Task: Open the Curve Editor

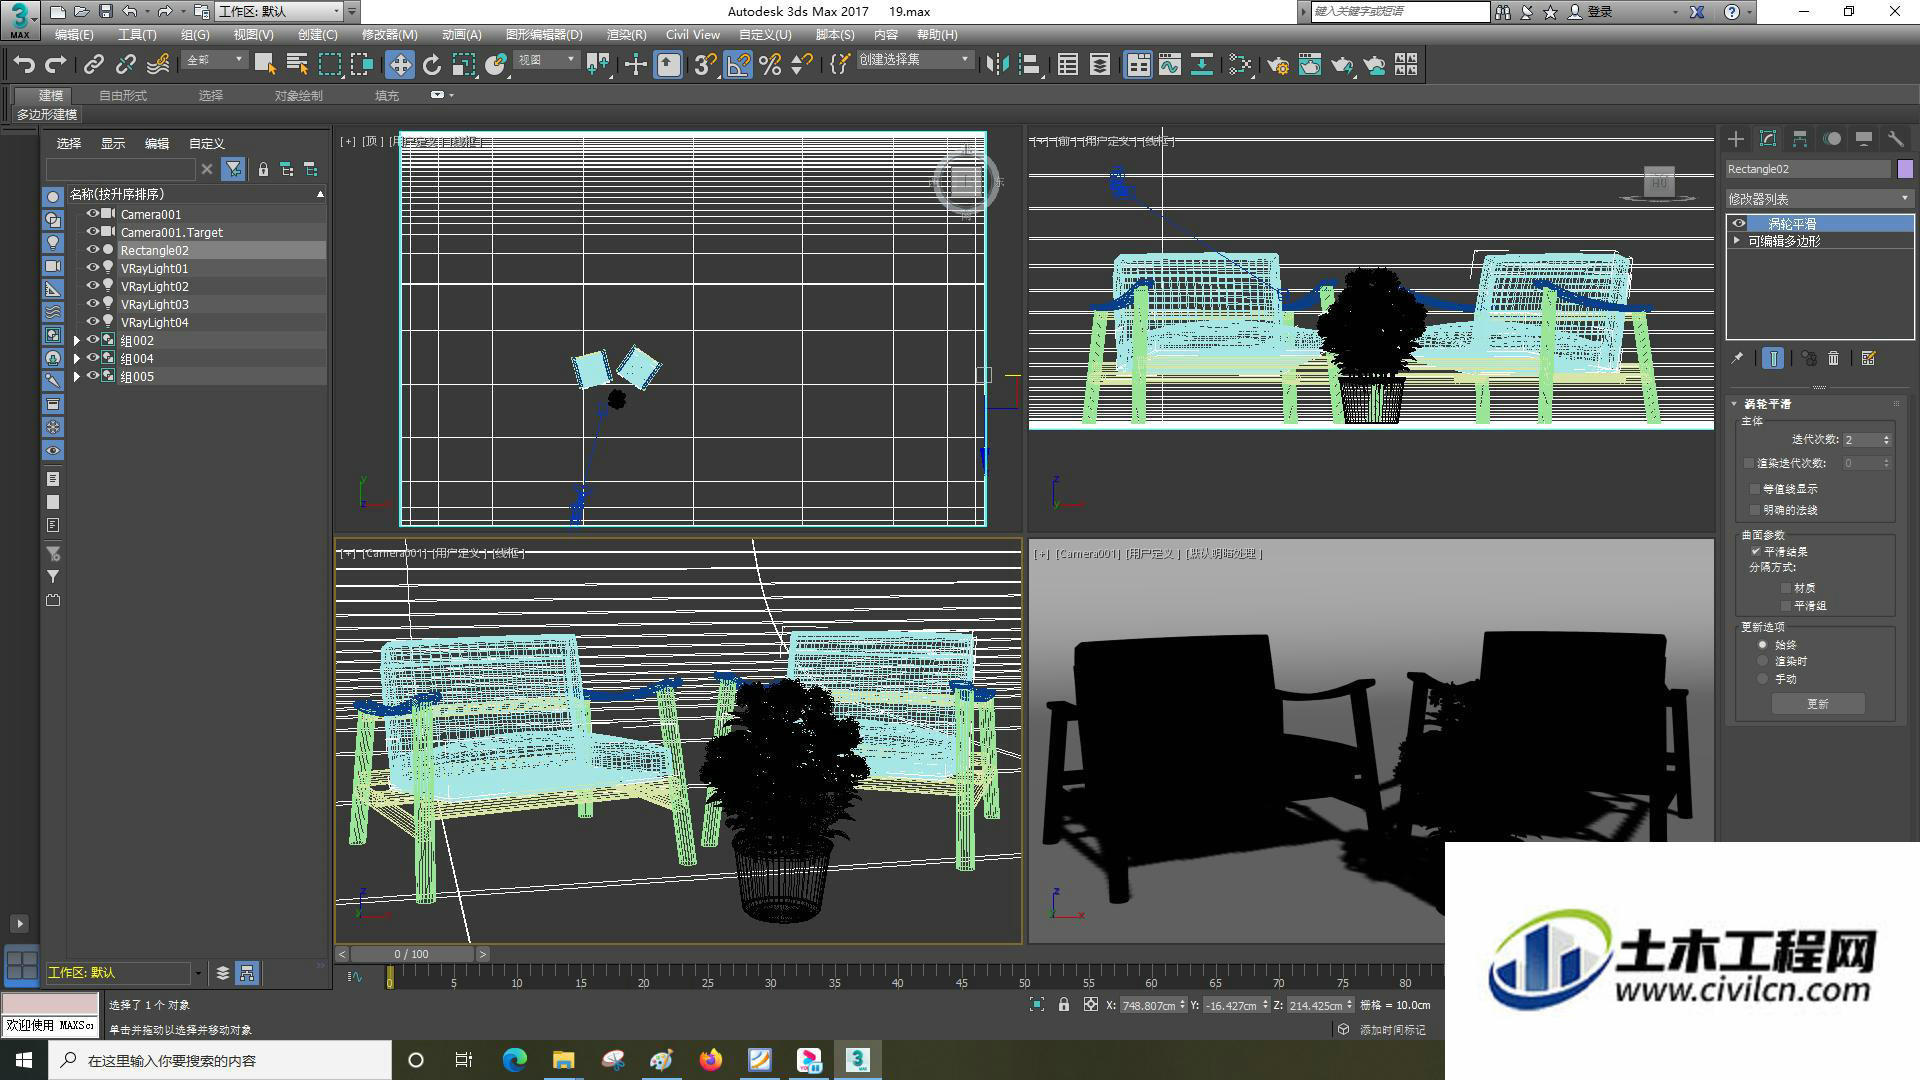Action: (x=1170, y=65)
